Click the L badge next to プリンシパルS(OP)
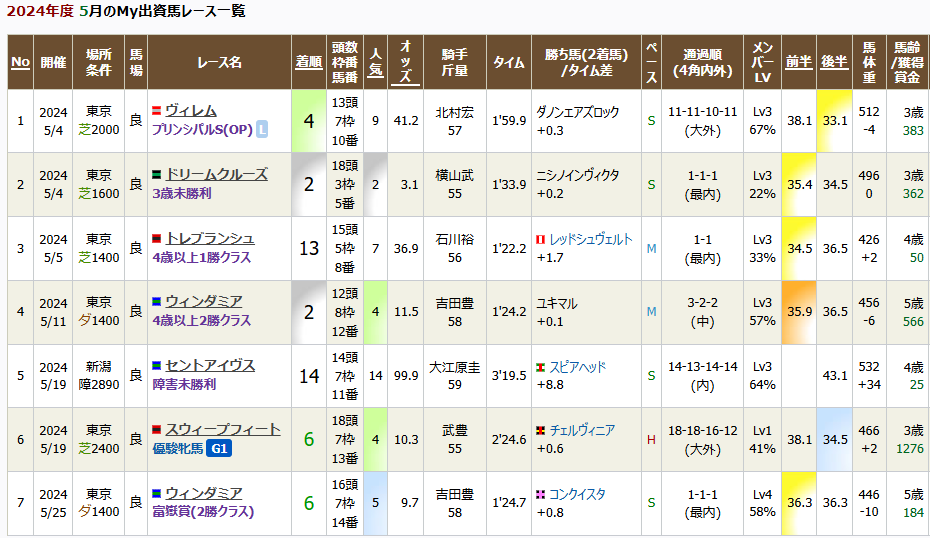930x538 pixels. coord(262,129)
